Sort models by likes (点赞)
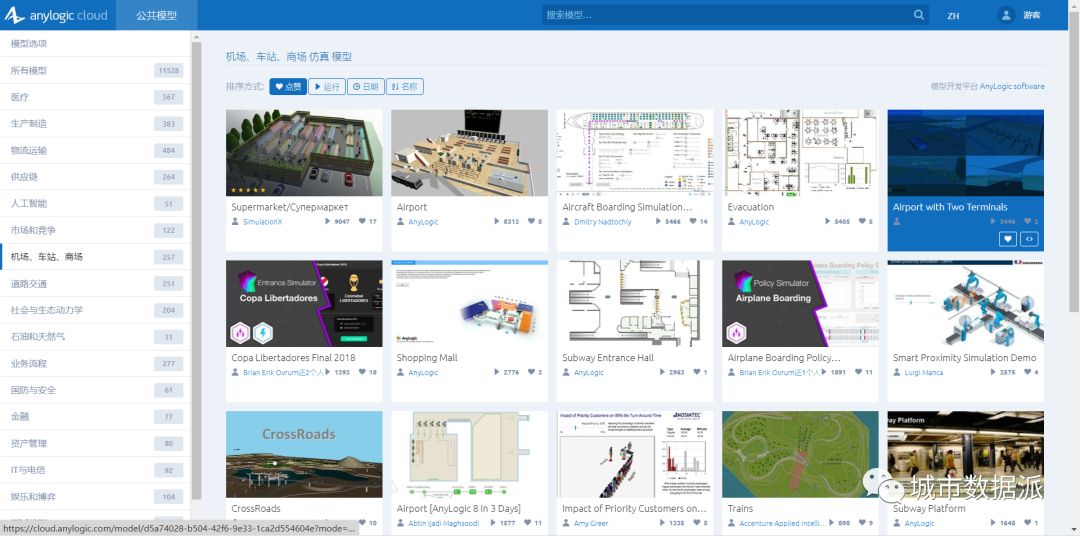Image resolution: width=1080 pixels, height=536 pixels. pos(288,87)
